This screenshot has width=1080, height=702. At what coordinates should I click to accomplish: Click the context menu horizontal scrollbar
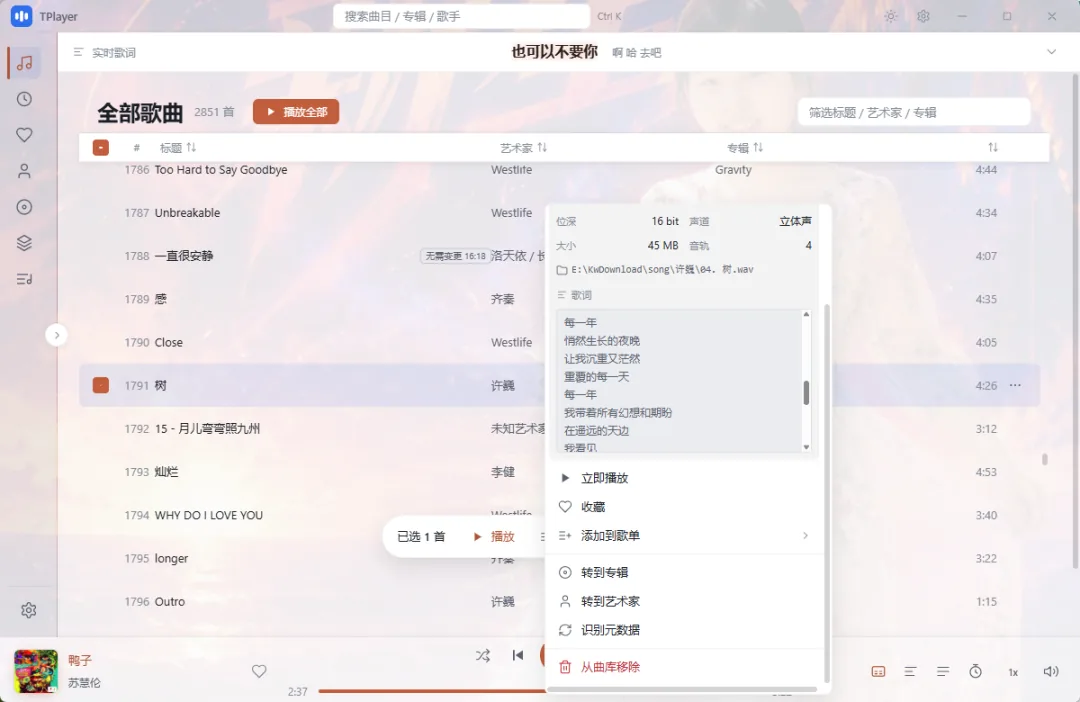point(684,689)
